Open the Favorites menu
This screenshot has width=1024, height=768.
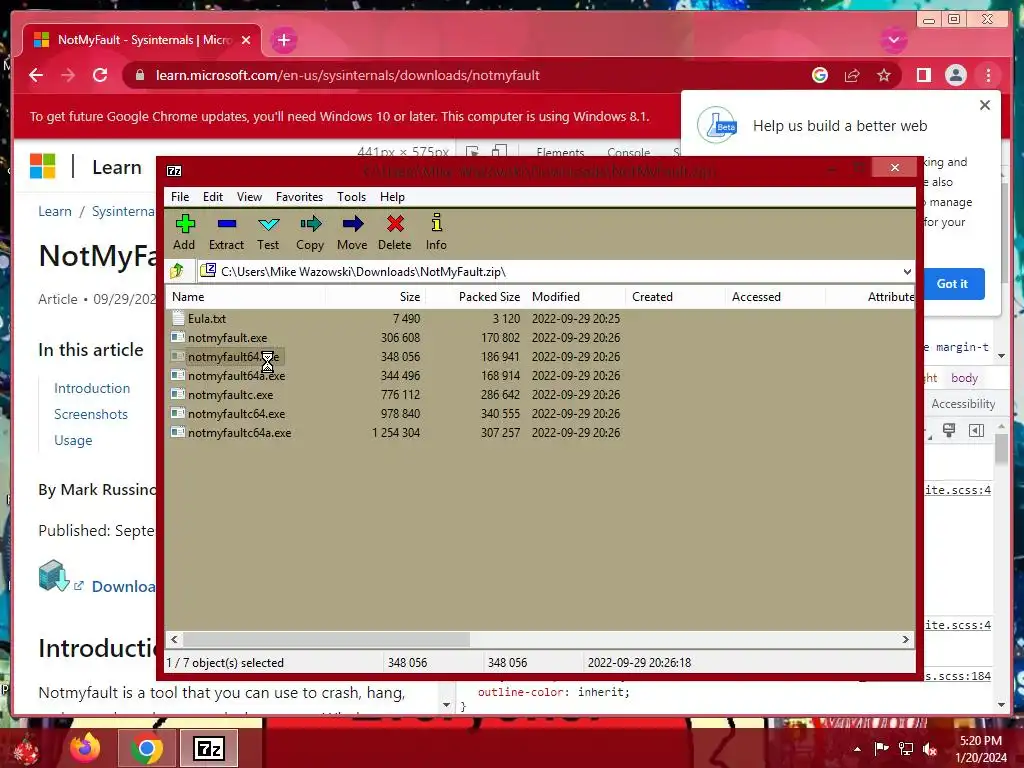coord(299,197)
